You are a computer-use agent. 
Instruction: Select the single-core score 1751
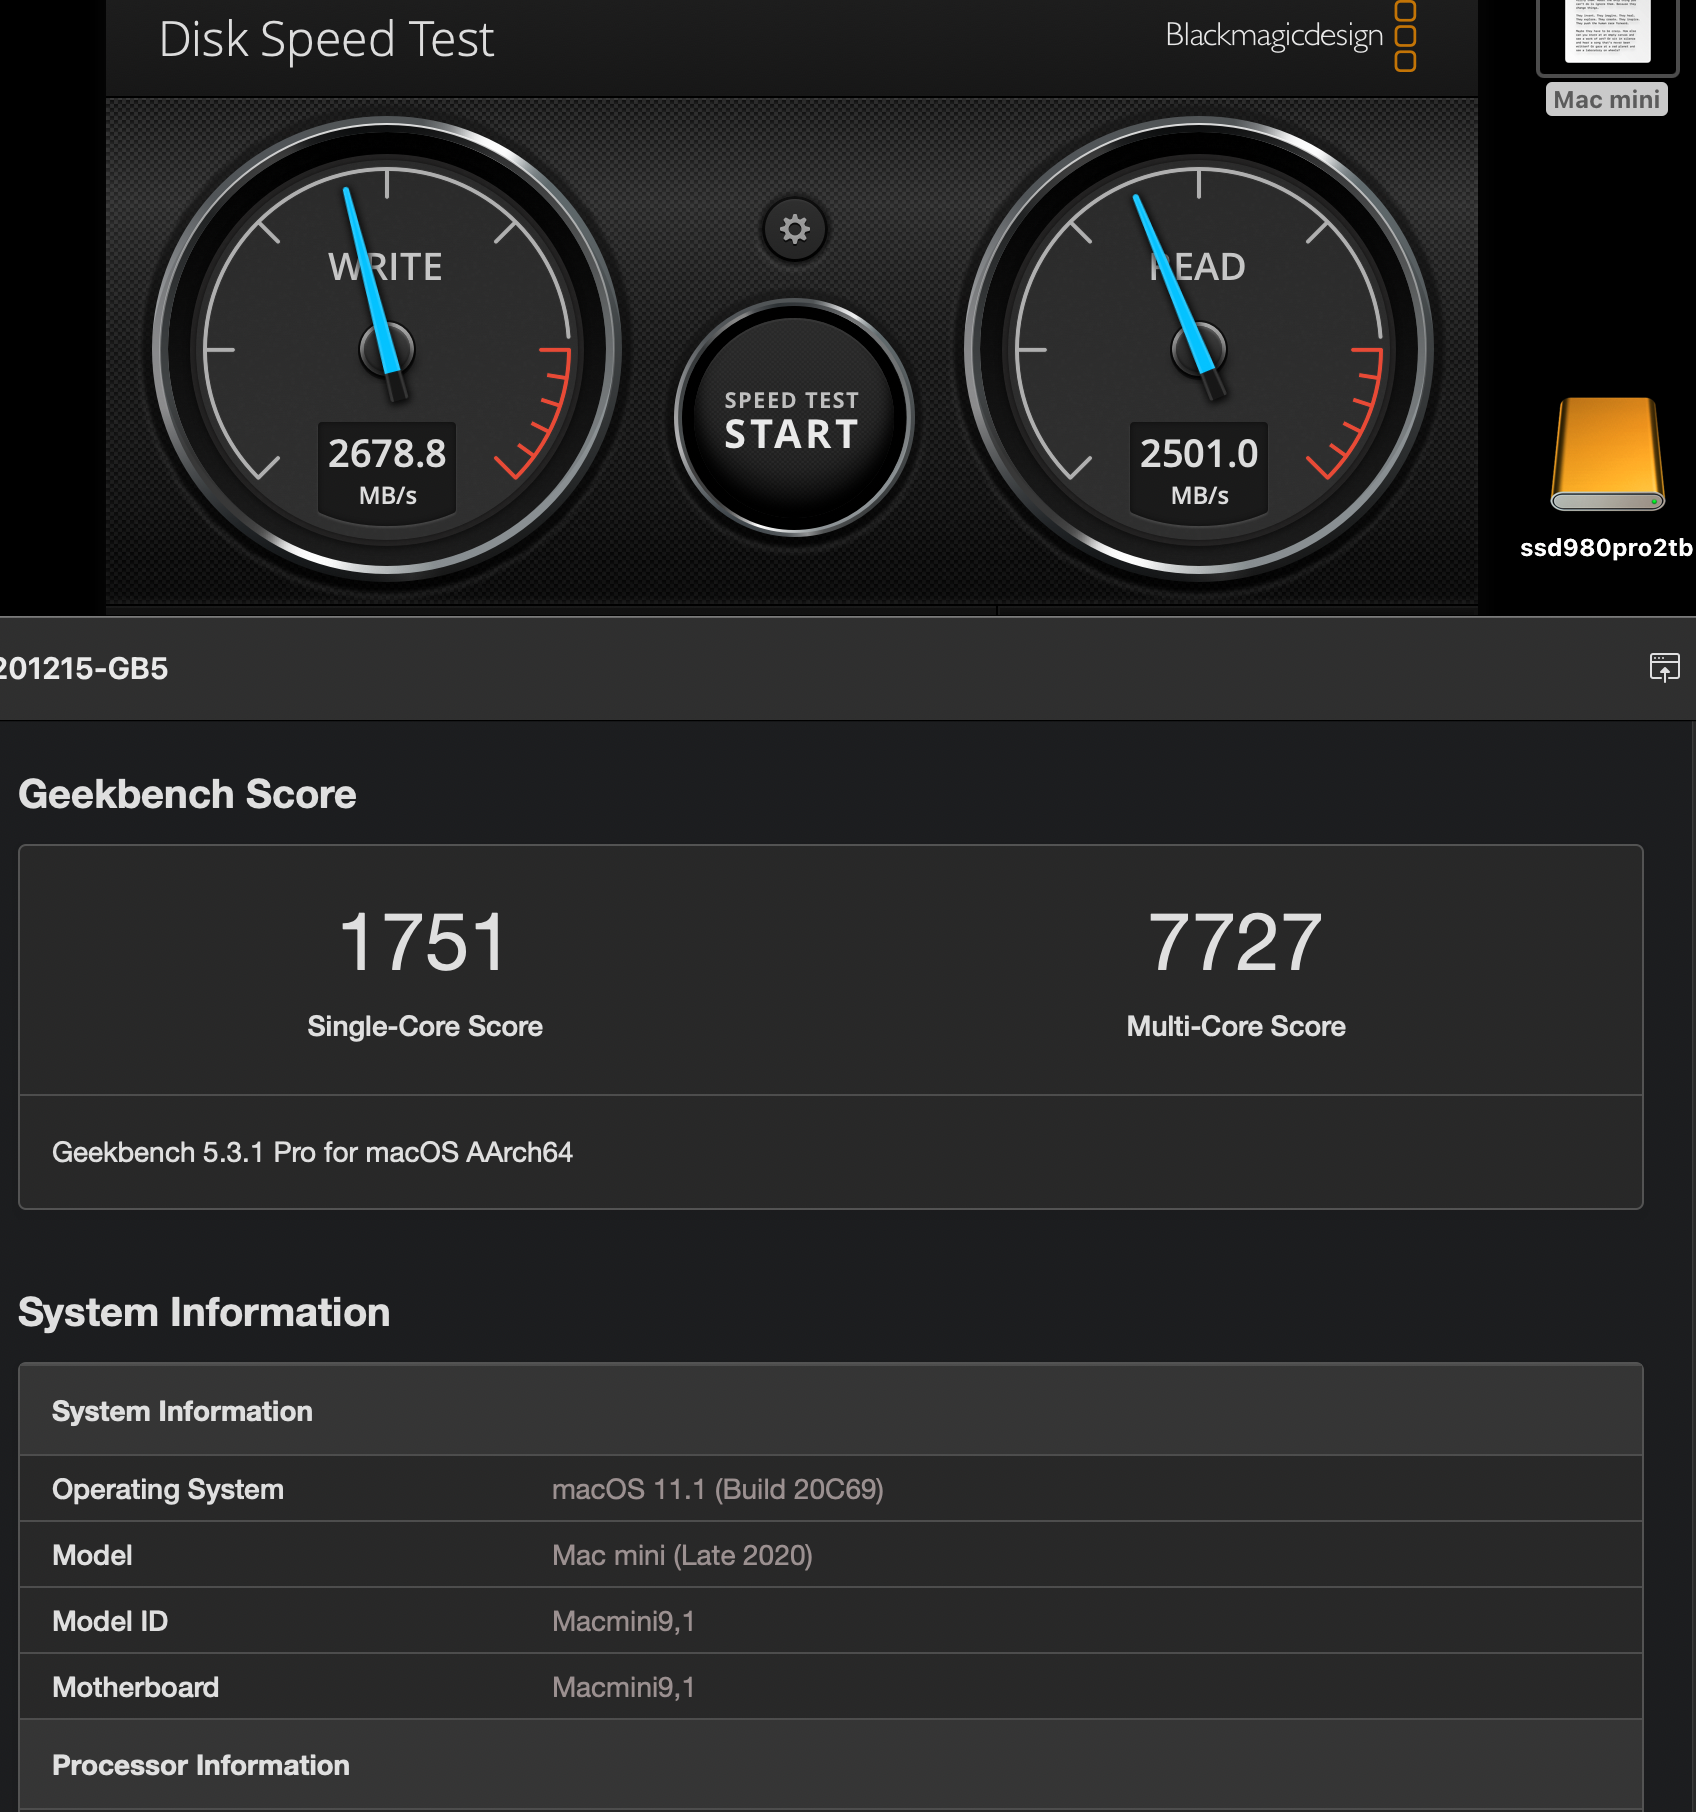424,942
